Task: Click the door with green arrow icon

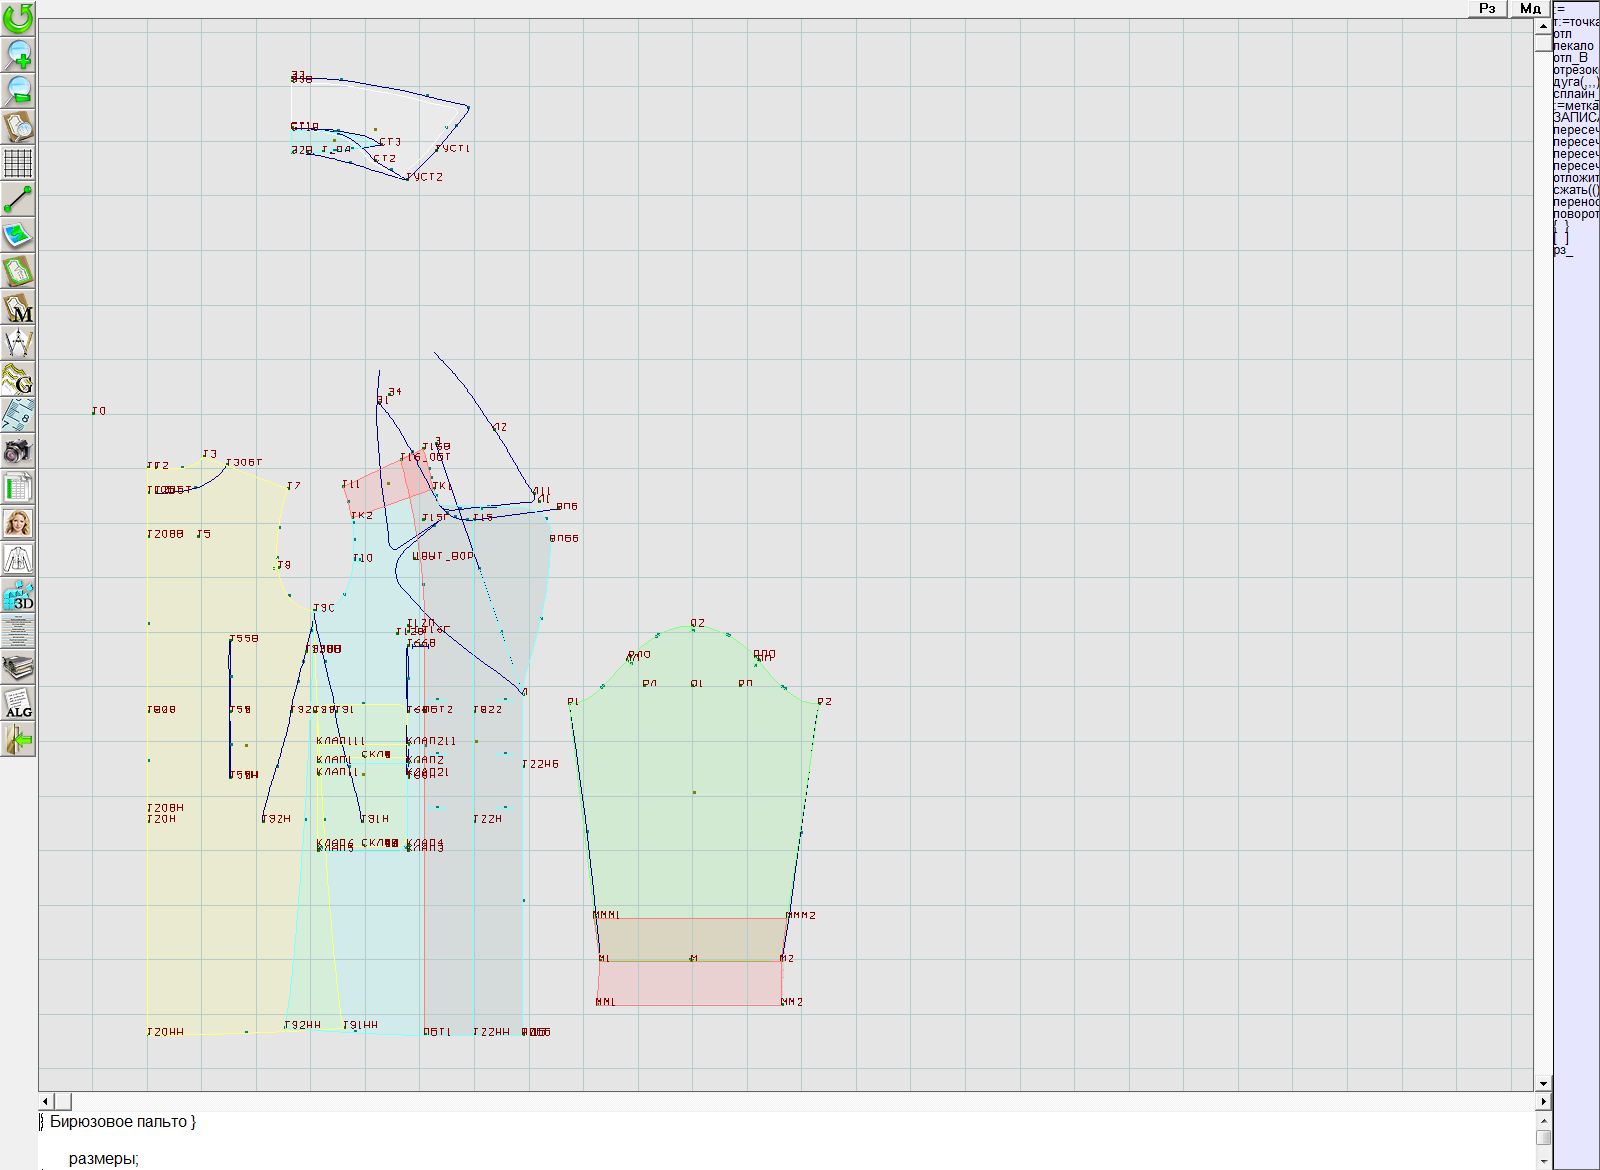Action: point(18,740)
